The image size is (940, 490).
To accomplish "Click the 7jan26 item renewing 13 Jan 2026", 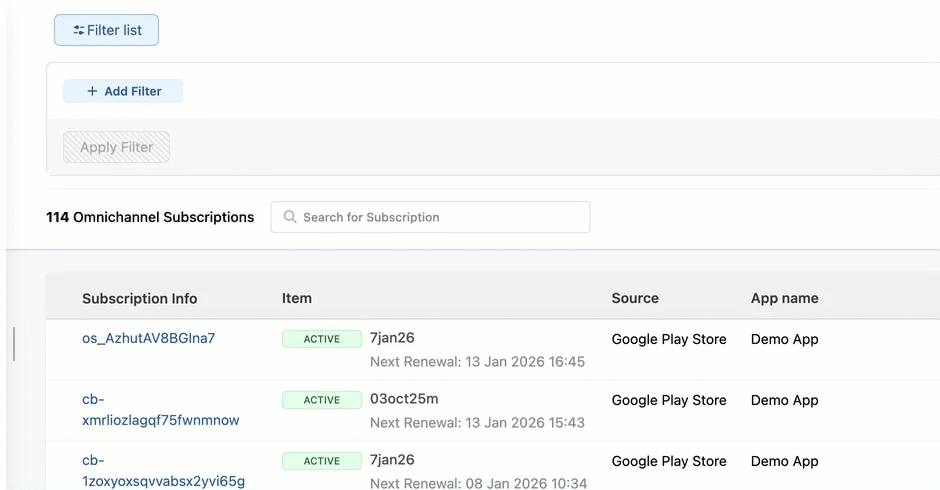I will pyautogui.click(x=392, y=338).
